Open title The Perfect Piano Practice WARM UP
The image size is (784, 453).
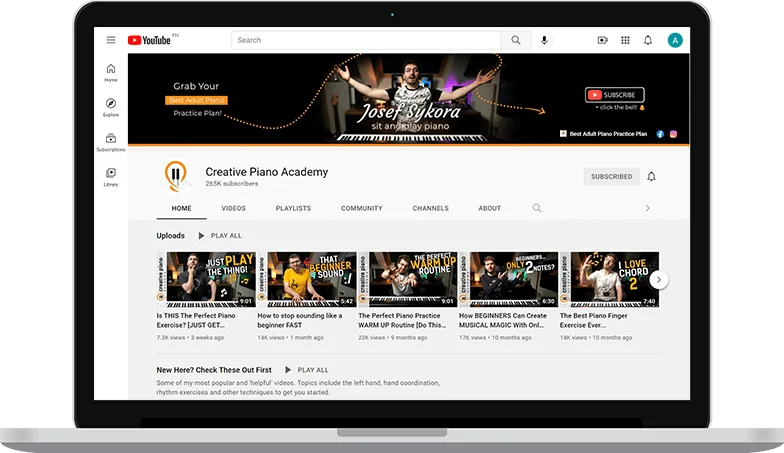click(402, 320)
